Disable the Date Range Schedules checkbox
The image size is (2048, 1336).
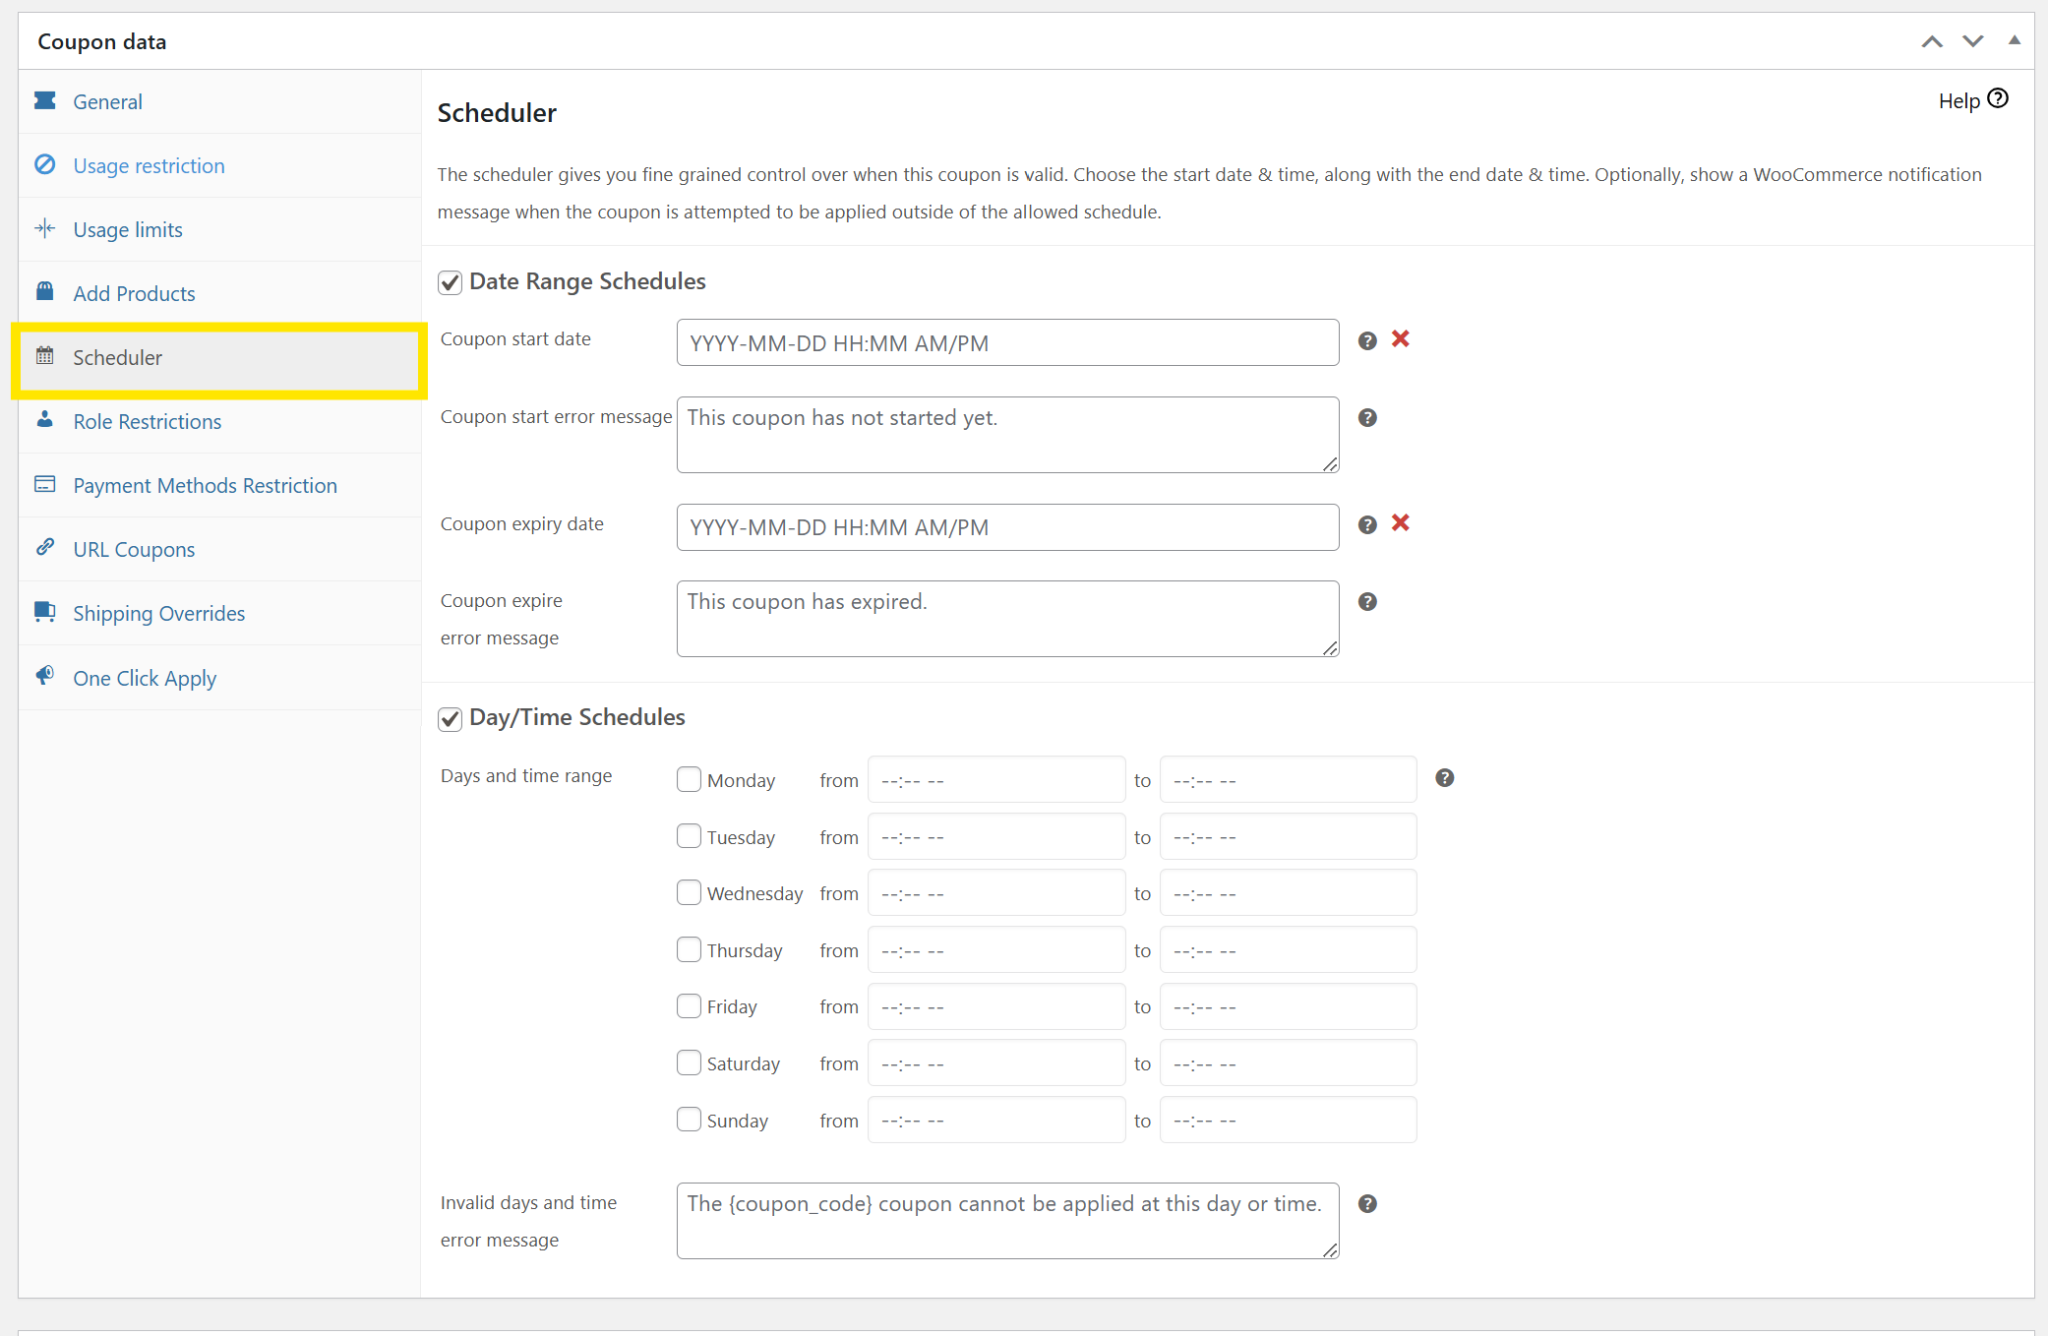tap(450, 282)
